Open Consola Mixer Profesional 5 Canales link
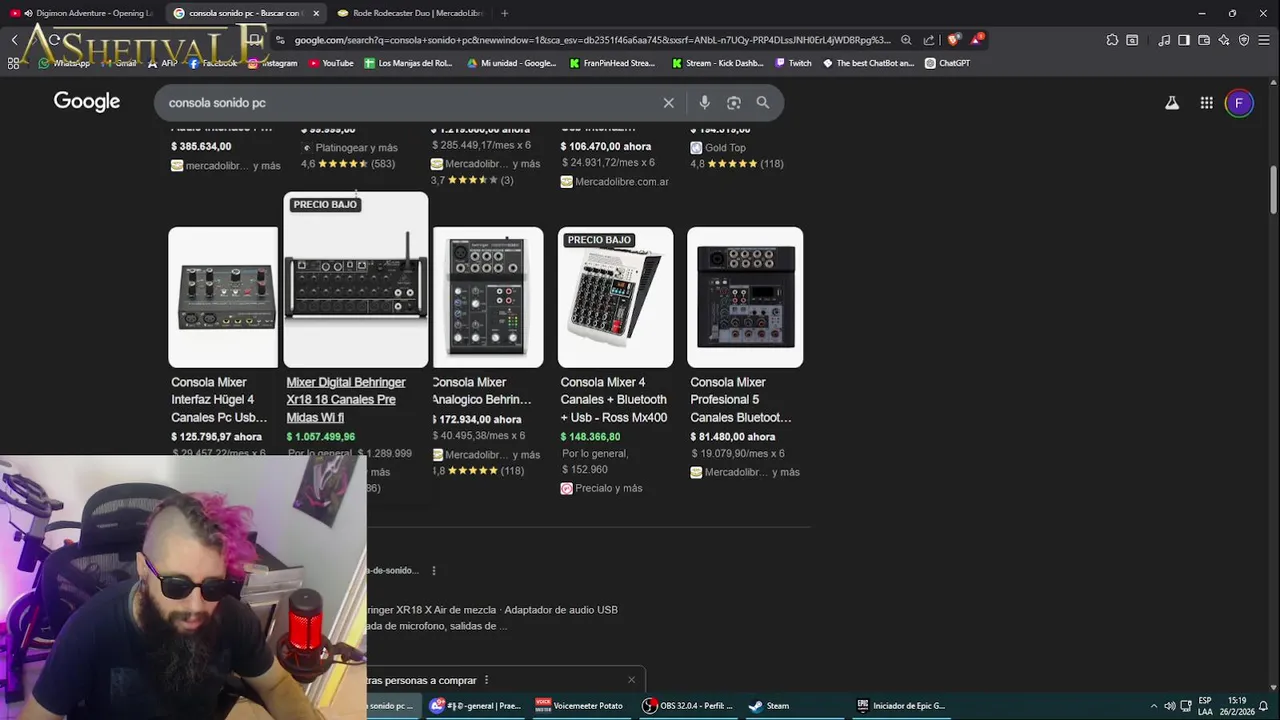Image resolution: width=1280 pixels, height=720 pixels. pyautogui.click(x=741, y=400)
